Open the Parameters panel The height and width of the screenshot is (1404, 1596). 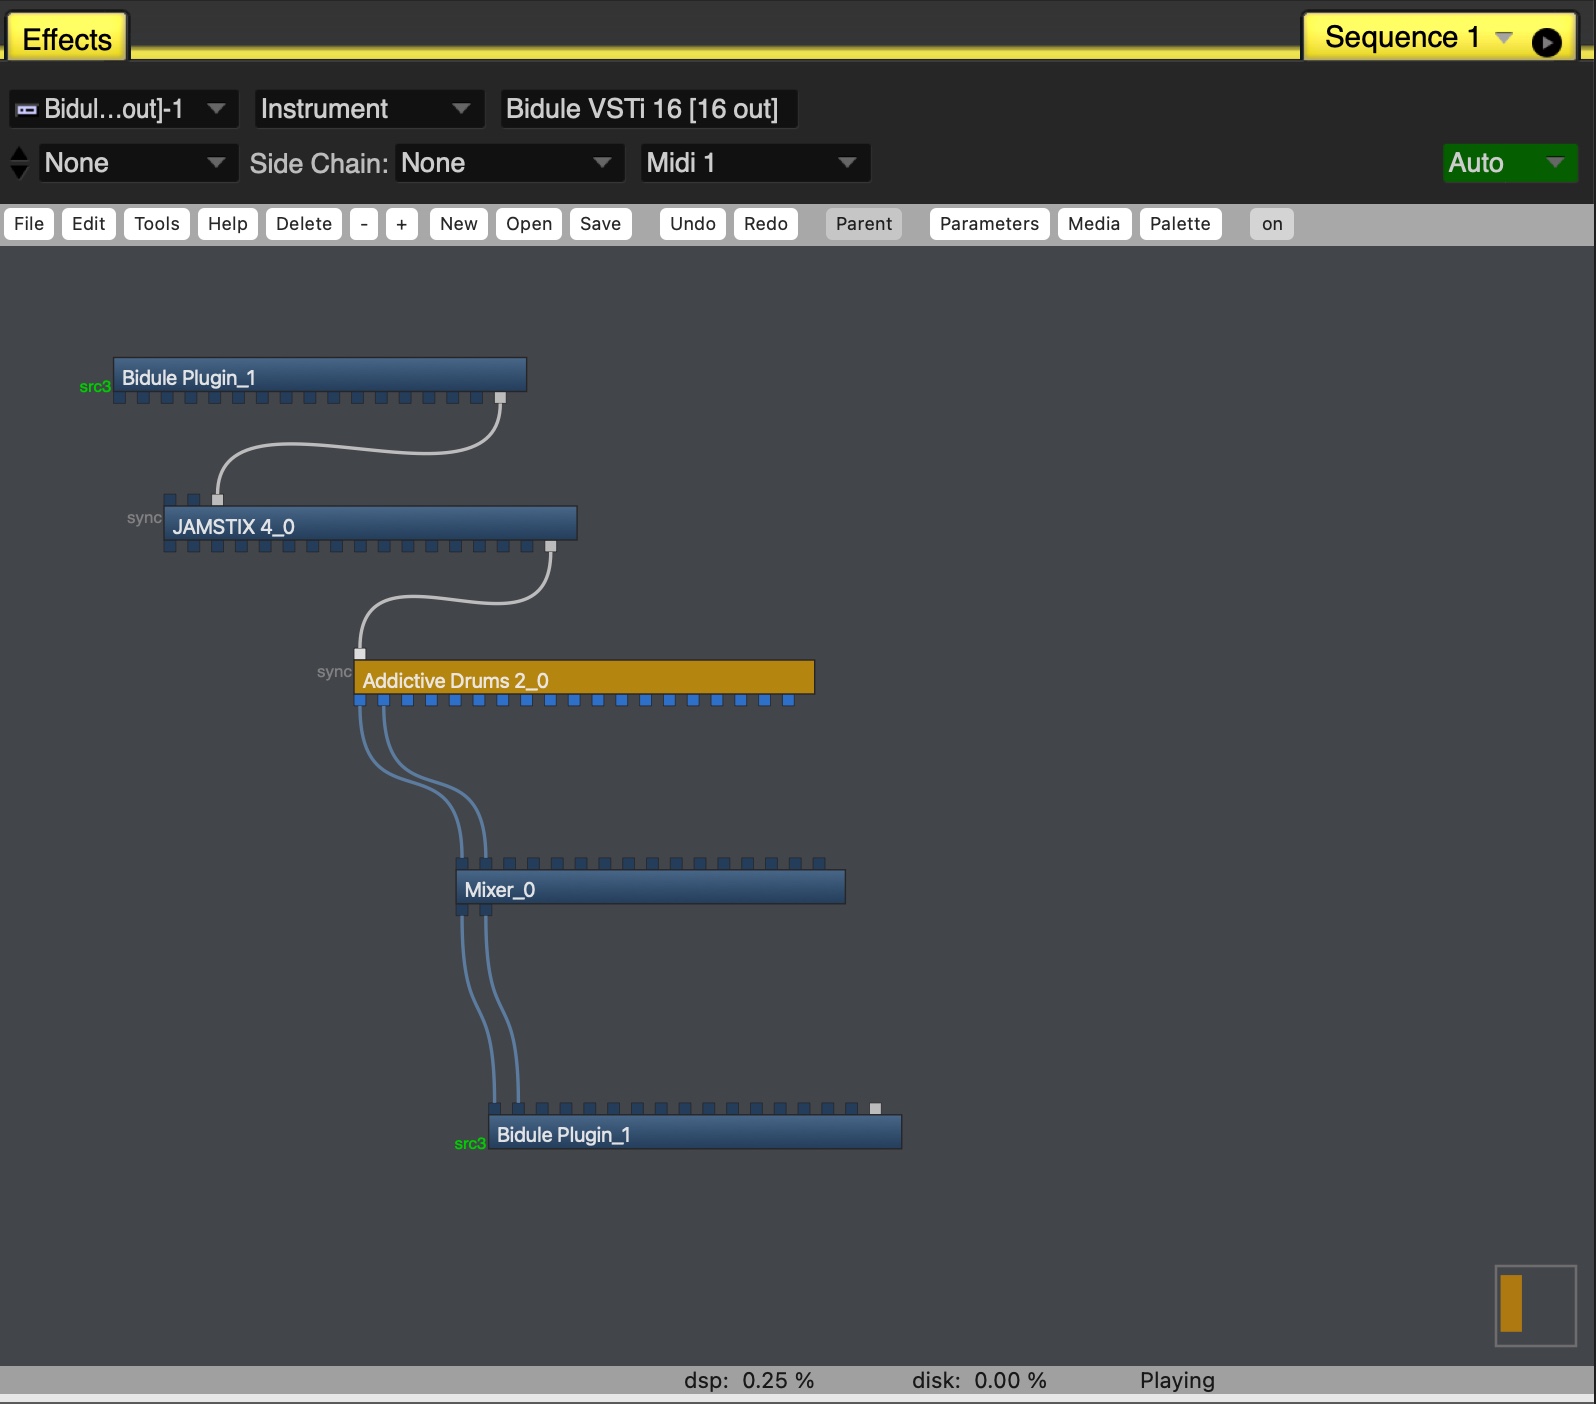pos(990,224)
